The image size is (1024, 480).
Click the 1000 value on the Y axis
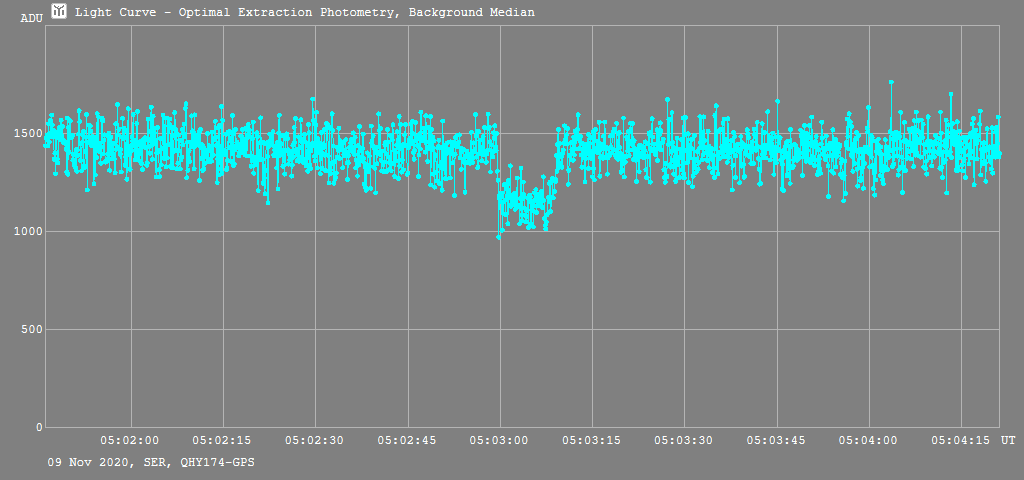pos(27,232)
